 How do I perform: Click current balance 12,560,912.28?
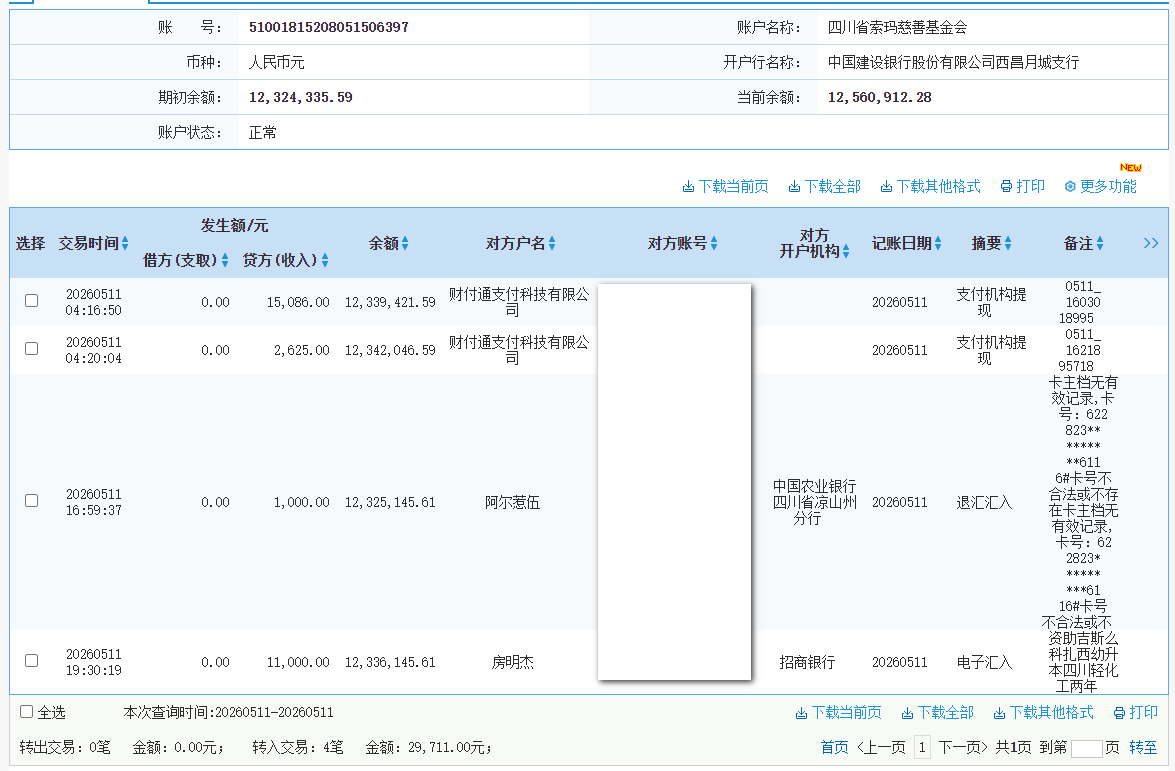(880, 97)
